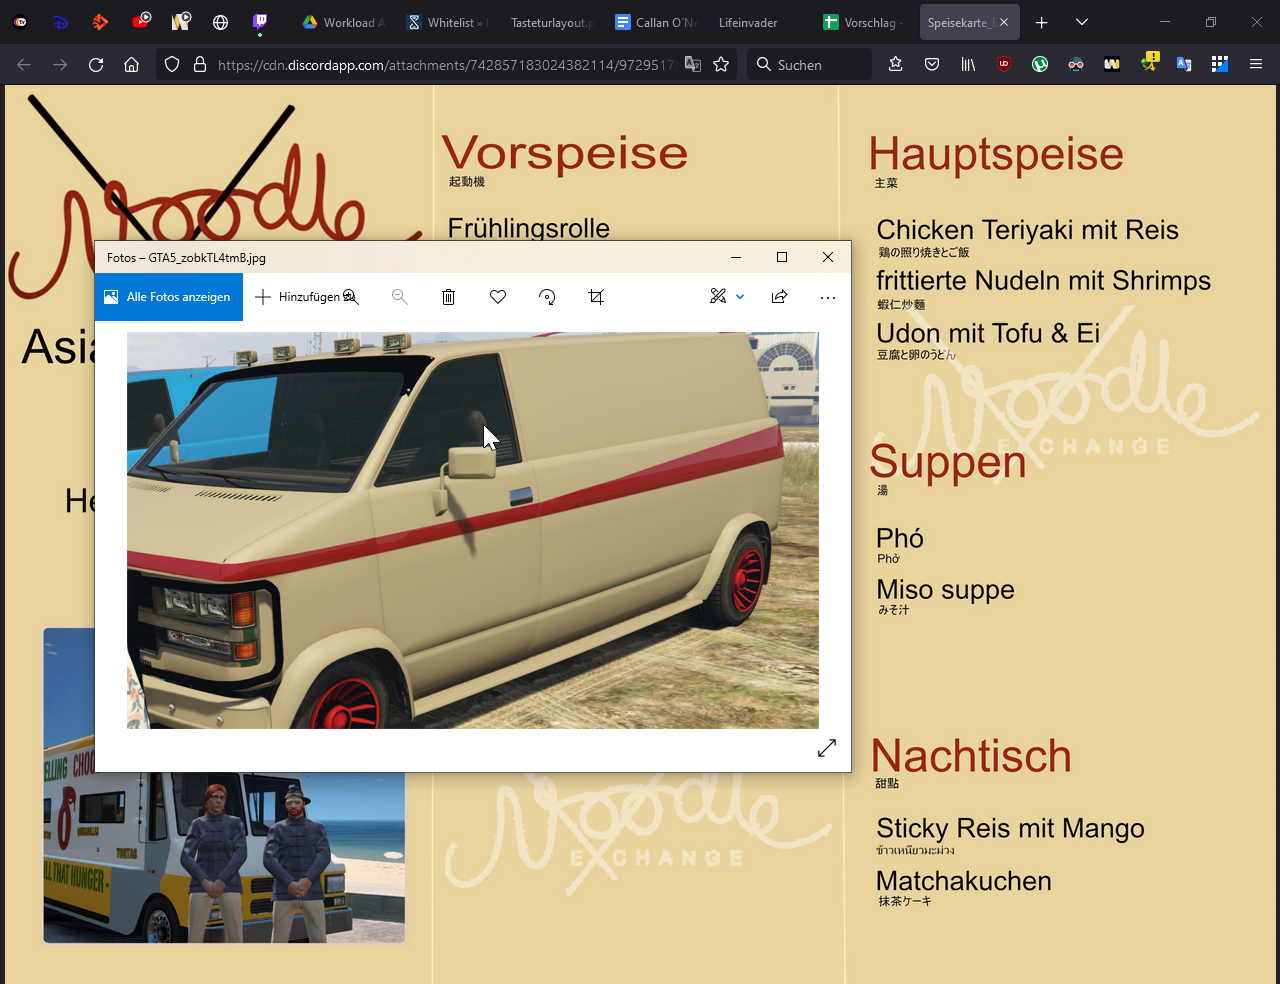1280x984 pixels.
Task: Switch to the Workload tab
Action: point(343,22)
